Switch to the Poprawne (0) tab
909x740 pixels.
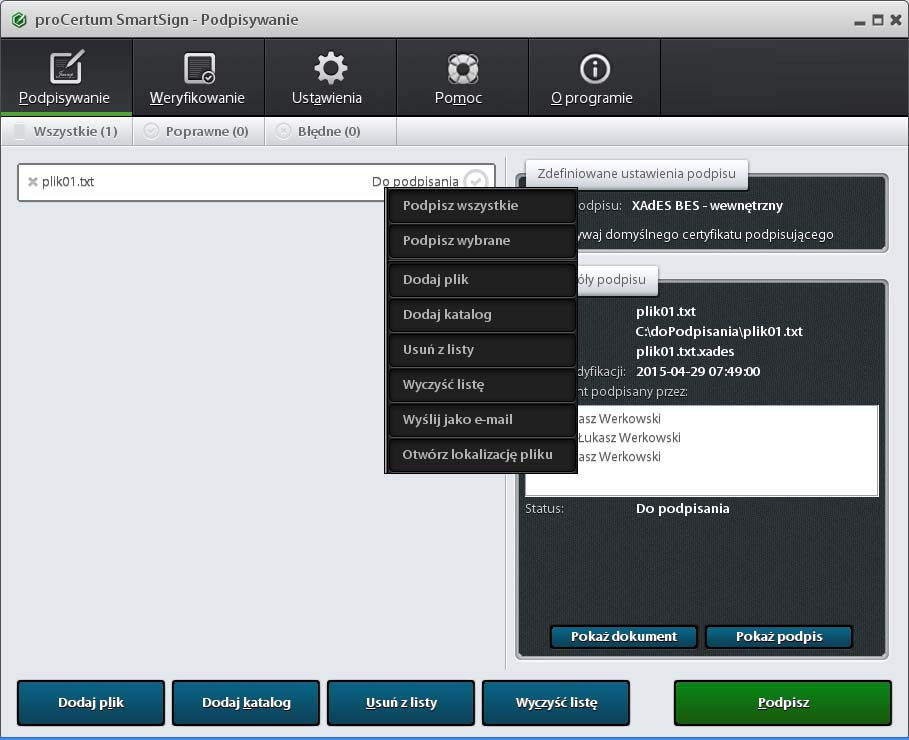(198, 132)
